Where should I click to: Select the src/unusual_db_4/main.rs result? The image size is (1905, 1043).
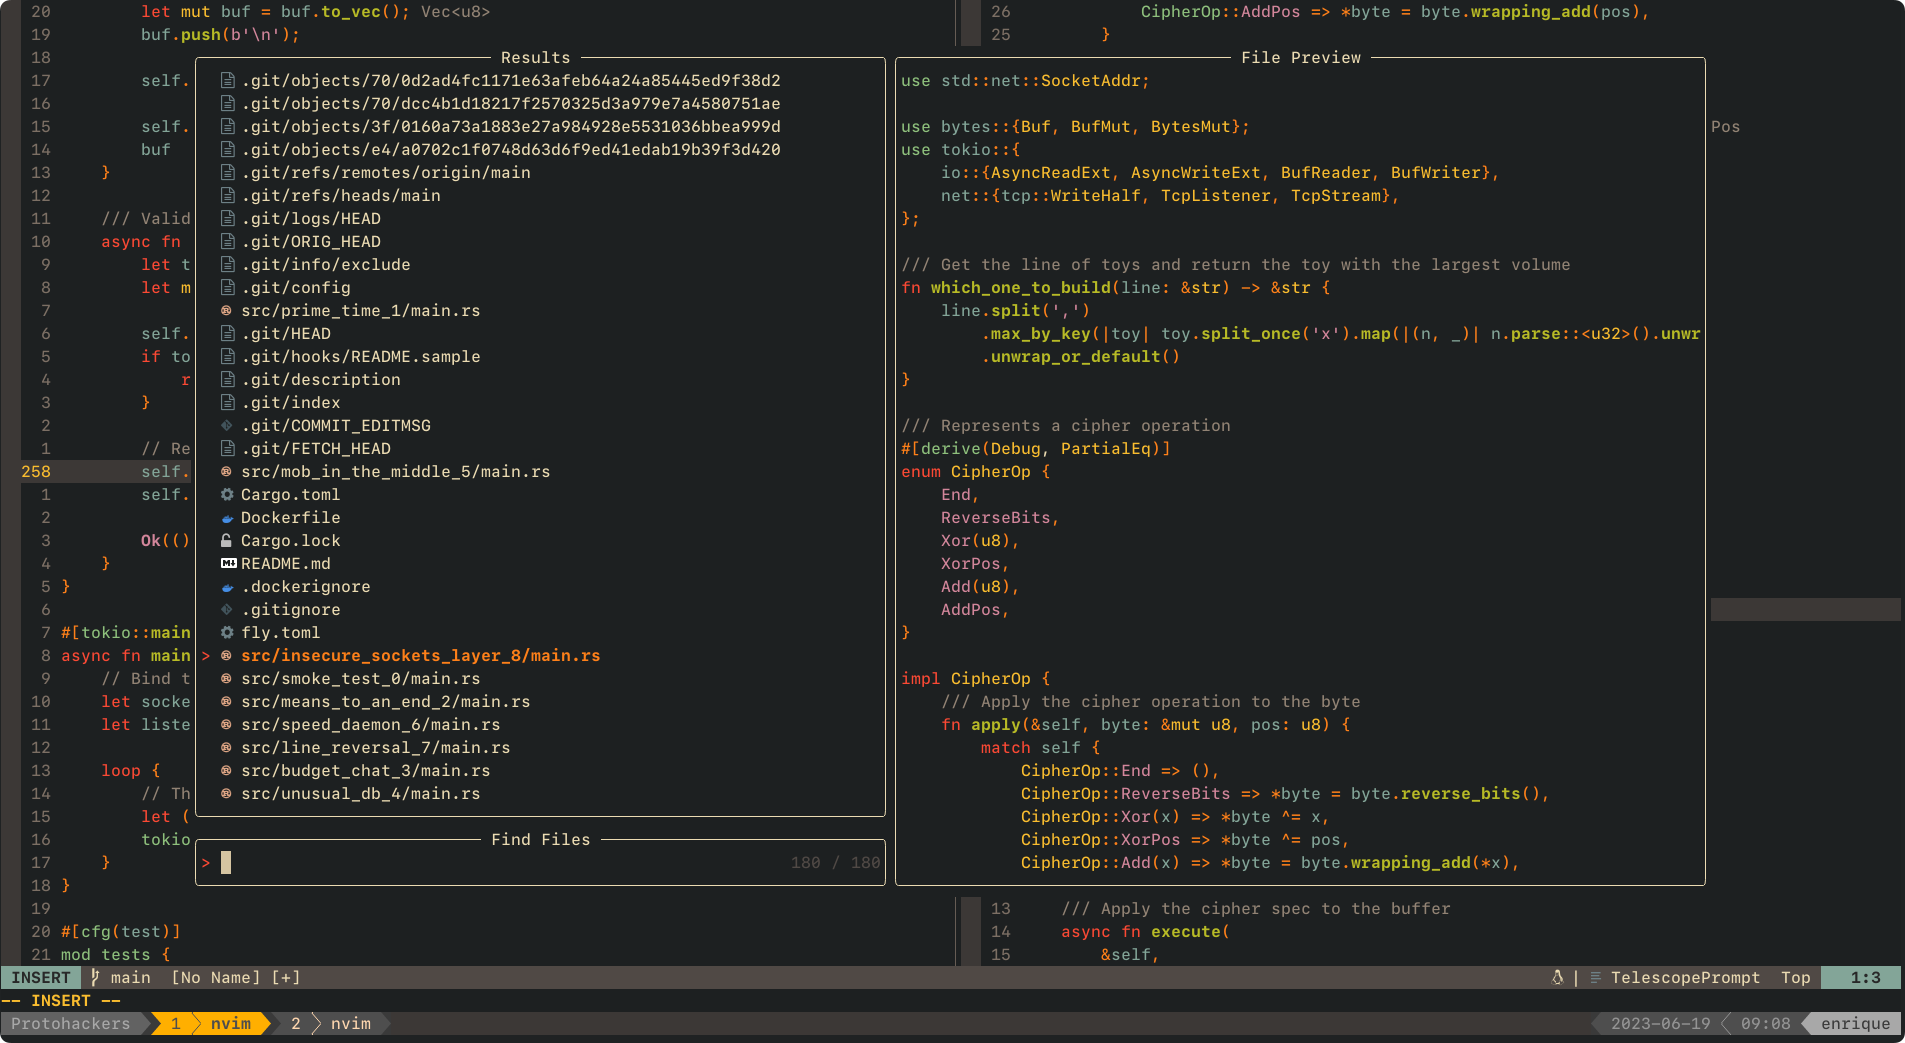[540, 793]
